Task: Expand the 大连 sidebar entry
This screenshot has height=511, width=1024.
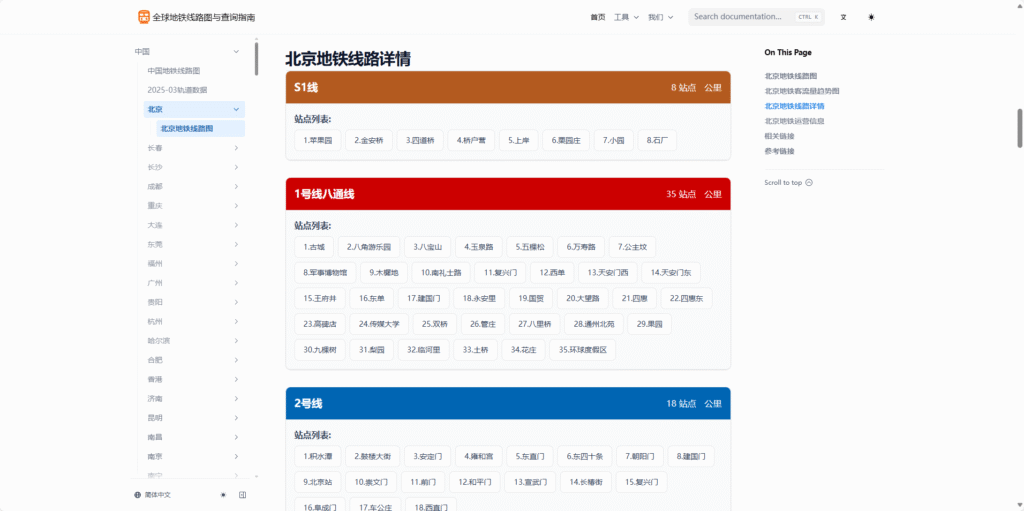Action: pyautogui.click(x=236, y=225)
